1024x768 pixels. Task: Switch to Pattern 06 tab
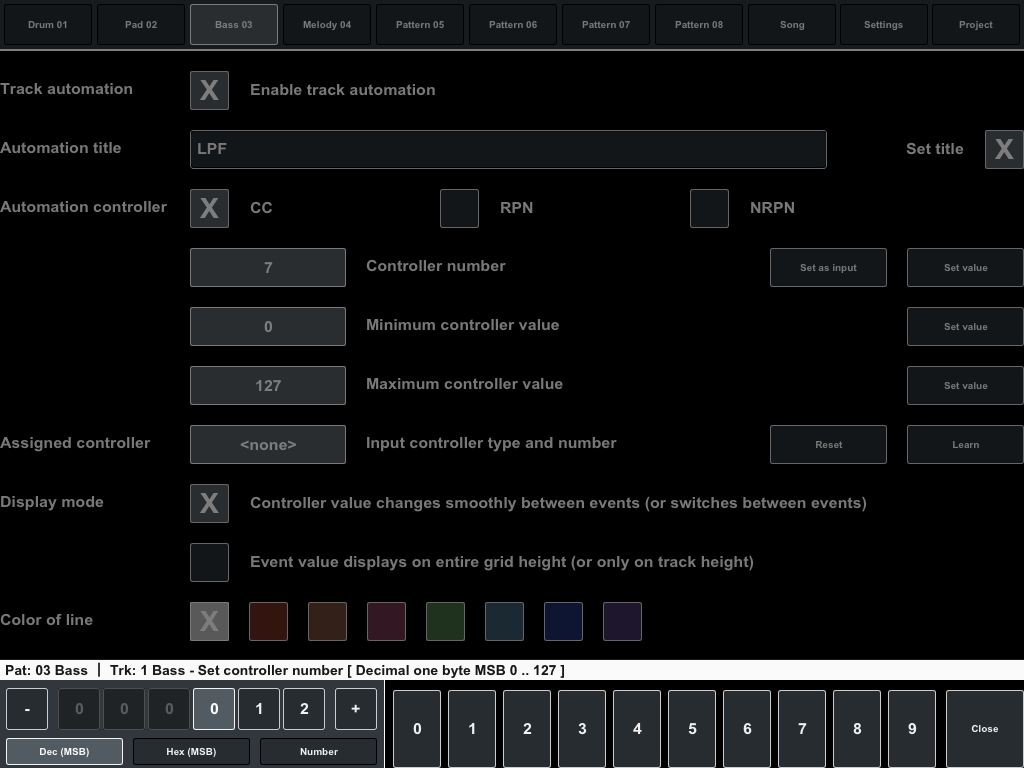[x=513, y=25]
